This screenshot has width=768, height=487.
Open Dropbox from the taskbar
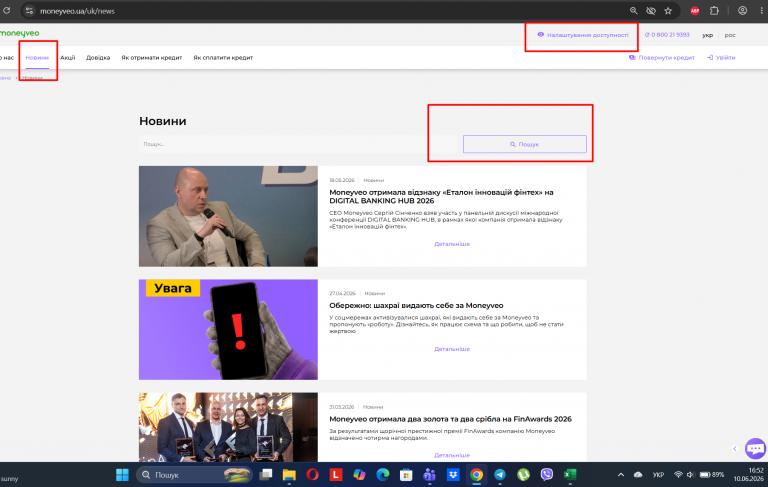453,475
